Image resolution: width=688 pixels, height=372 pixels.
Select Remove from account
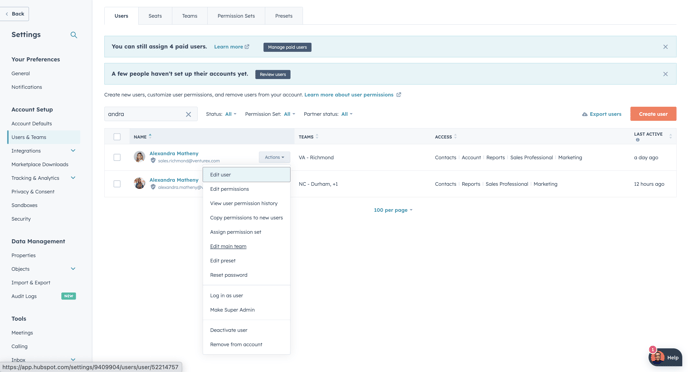247,344
